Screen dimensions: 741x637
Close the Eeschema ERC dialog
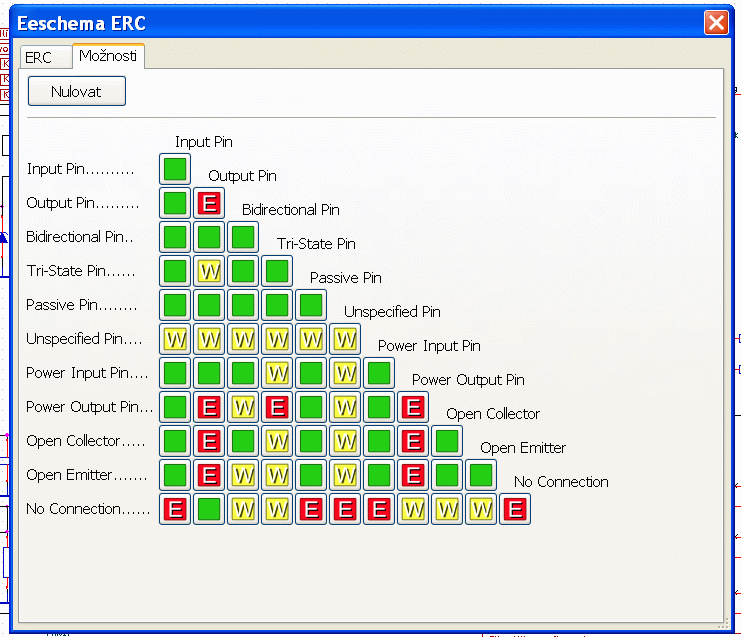tap(716, 22)
